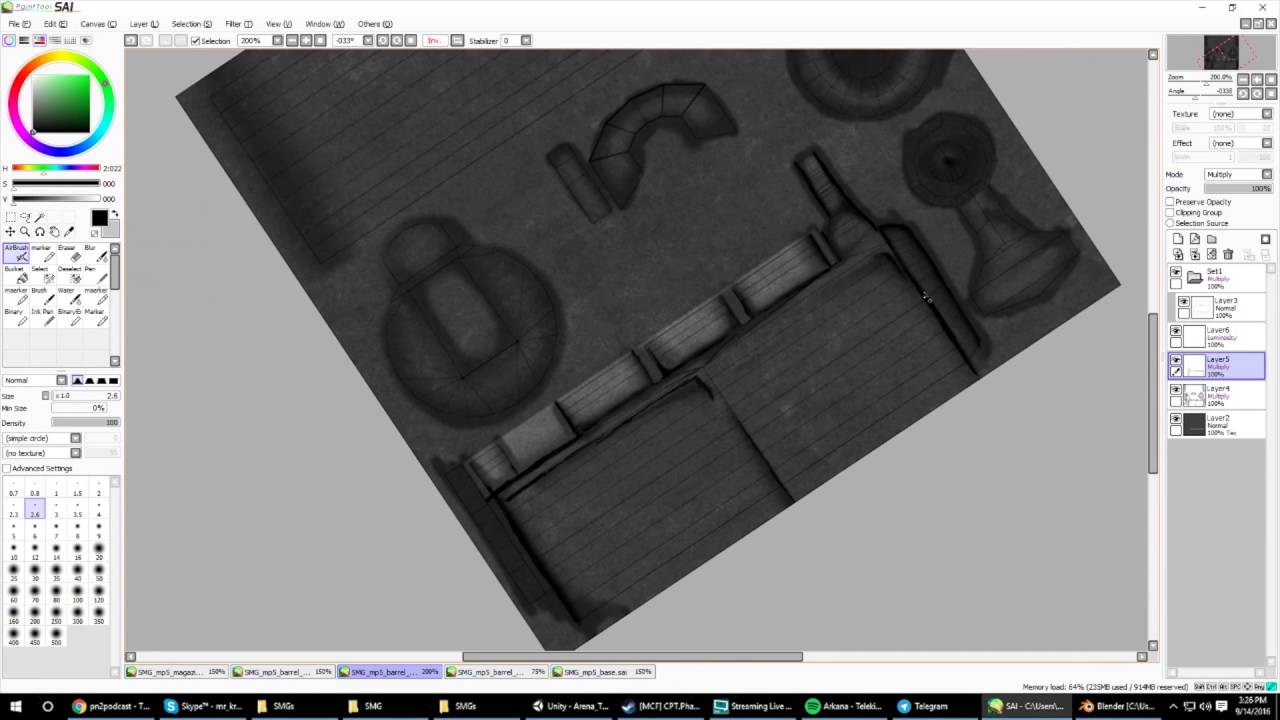Click the undo arrow in toolbar
Viewport: 1280px width, 720px height.
(131, 40)
